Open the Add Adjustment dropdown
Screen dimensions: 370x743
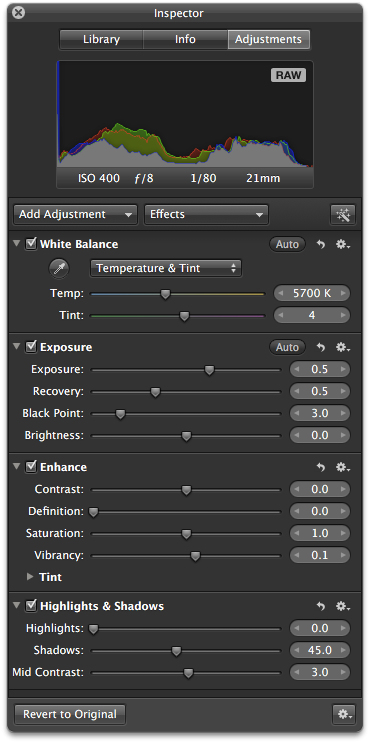click(x=75, y=215)
